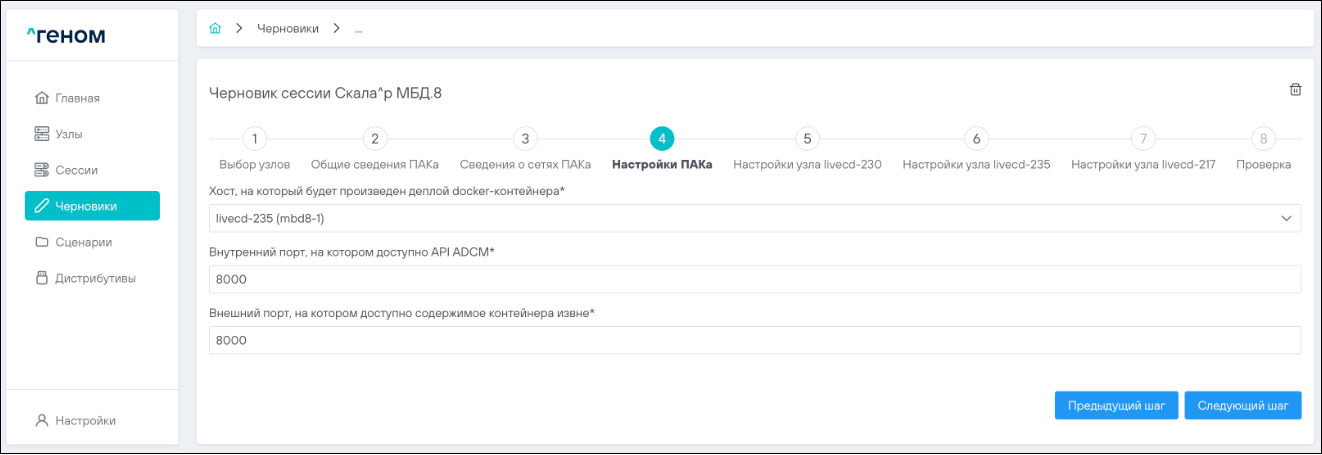Click the Сценарии folder icon in sidebar
1322x455 pixels.
click(x=41, y=242)
